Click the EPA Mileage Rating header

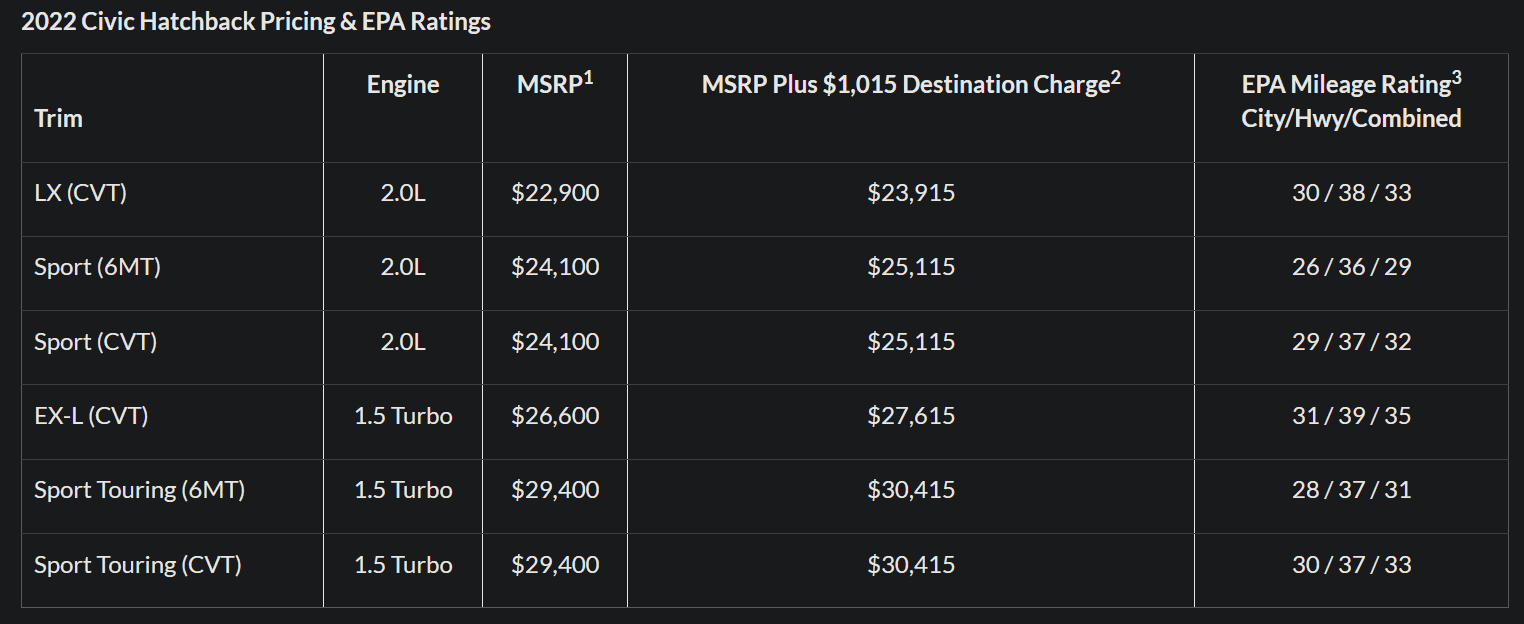(x=1351, y=100)
